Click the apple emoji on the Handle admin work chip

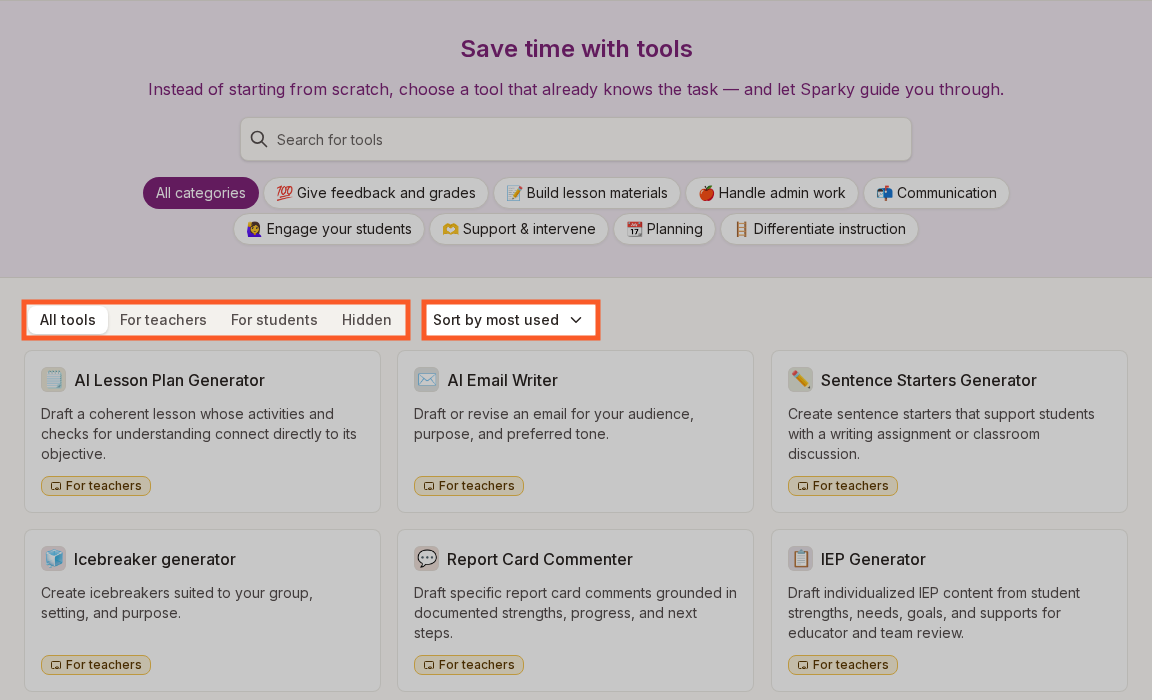tap(706, 193)
